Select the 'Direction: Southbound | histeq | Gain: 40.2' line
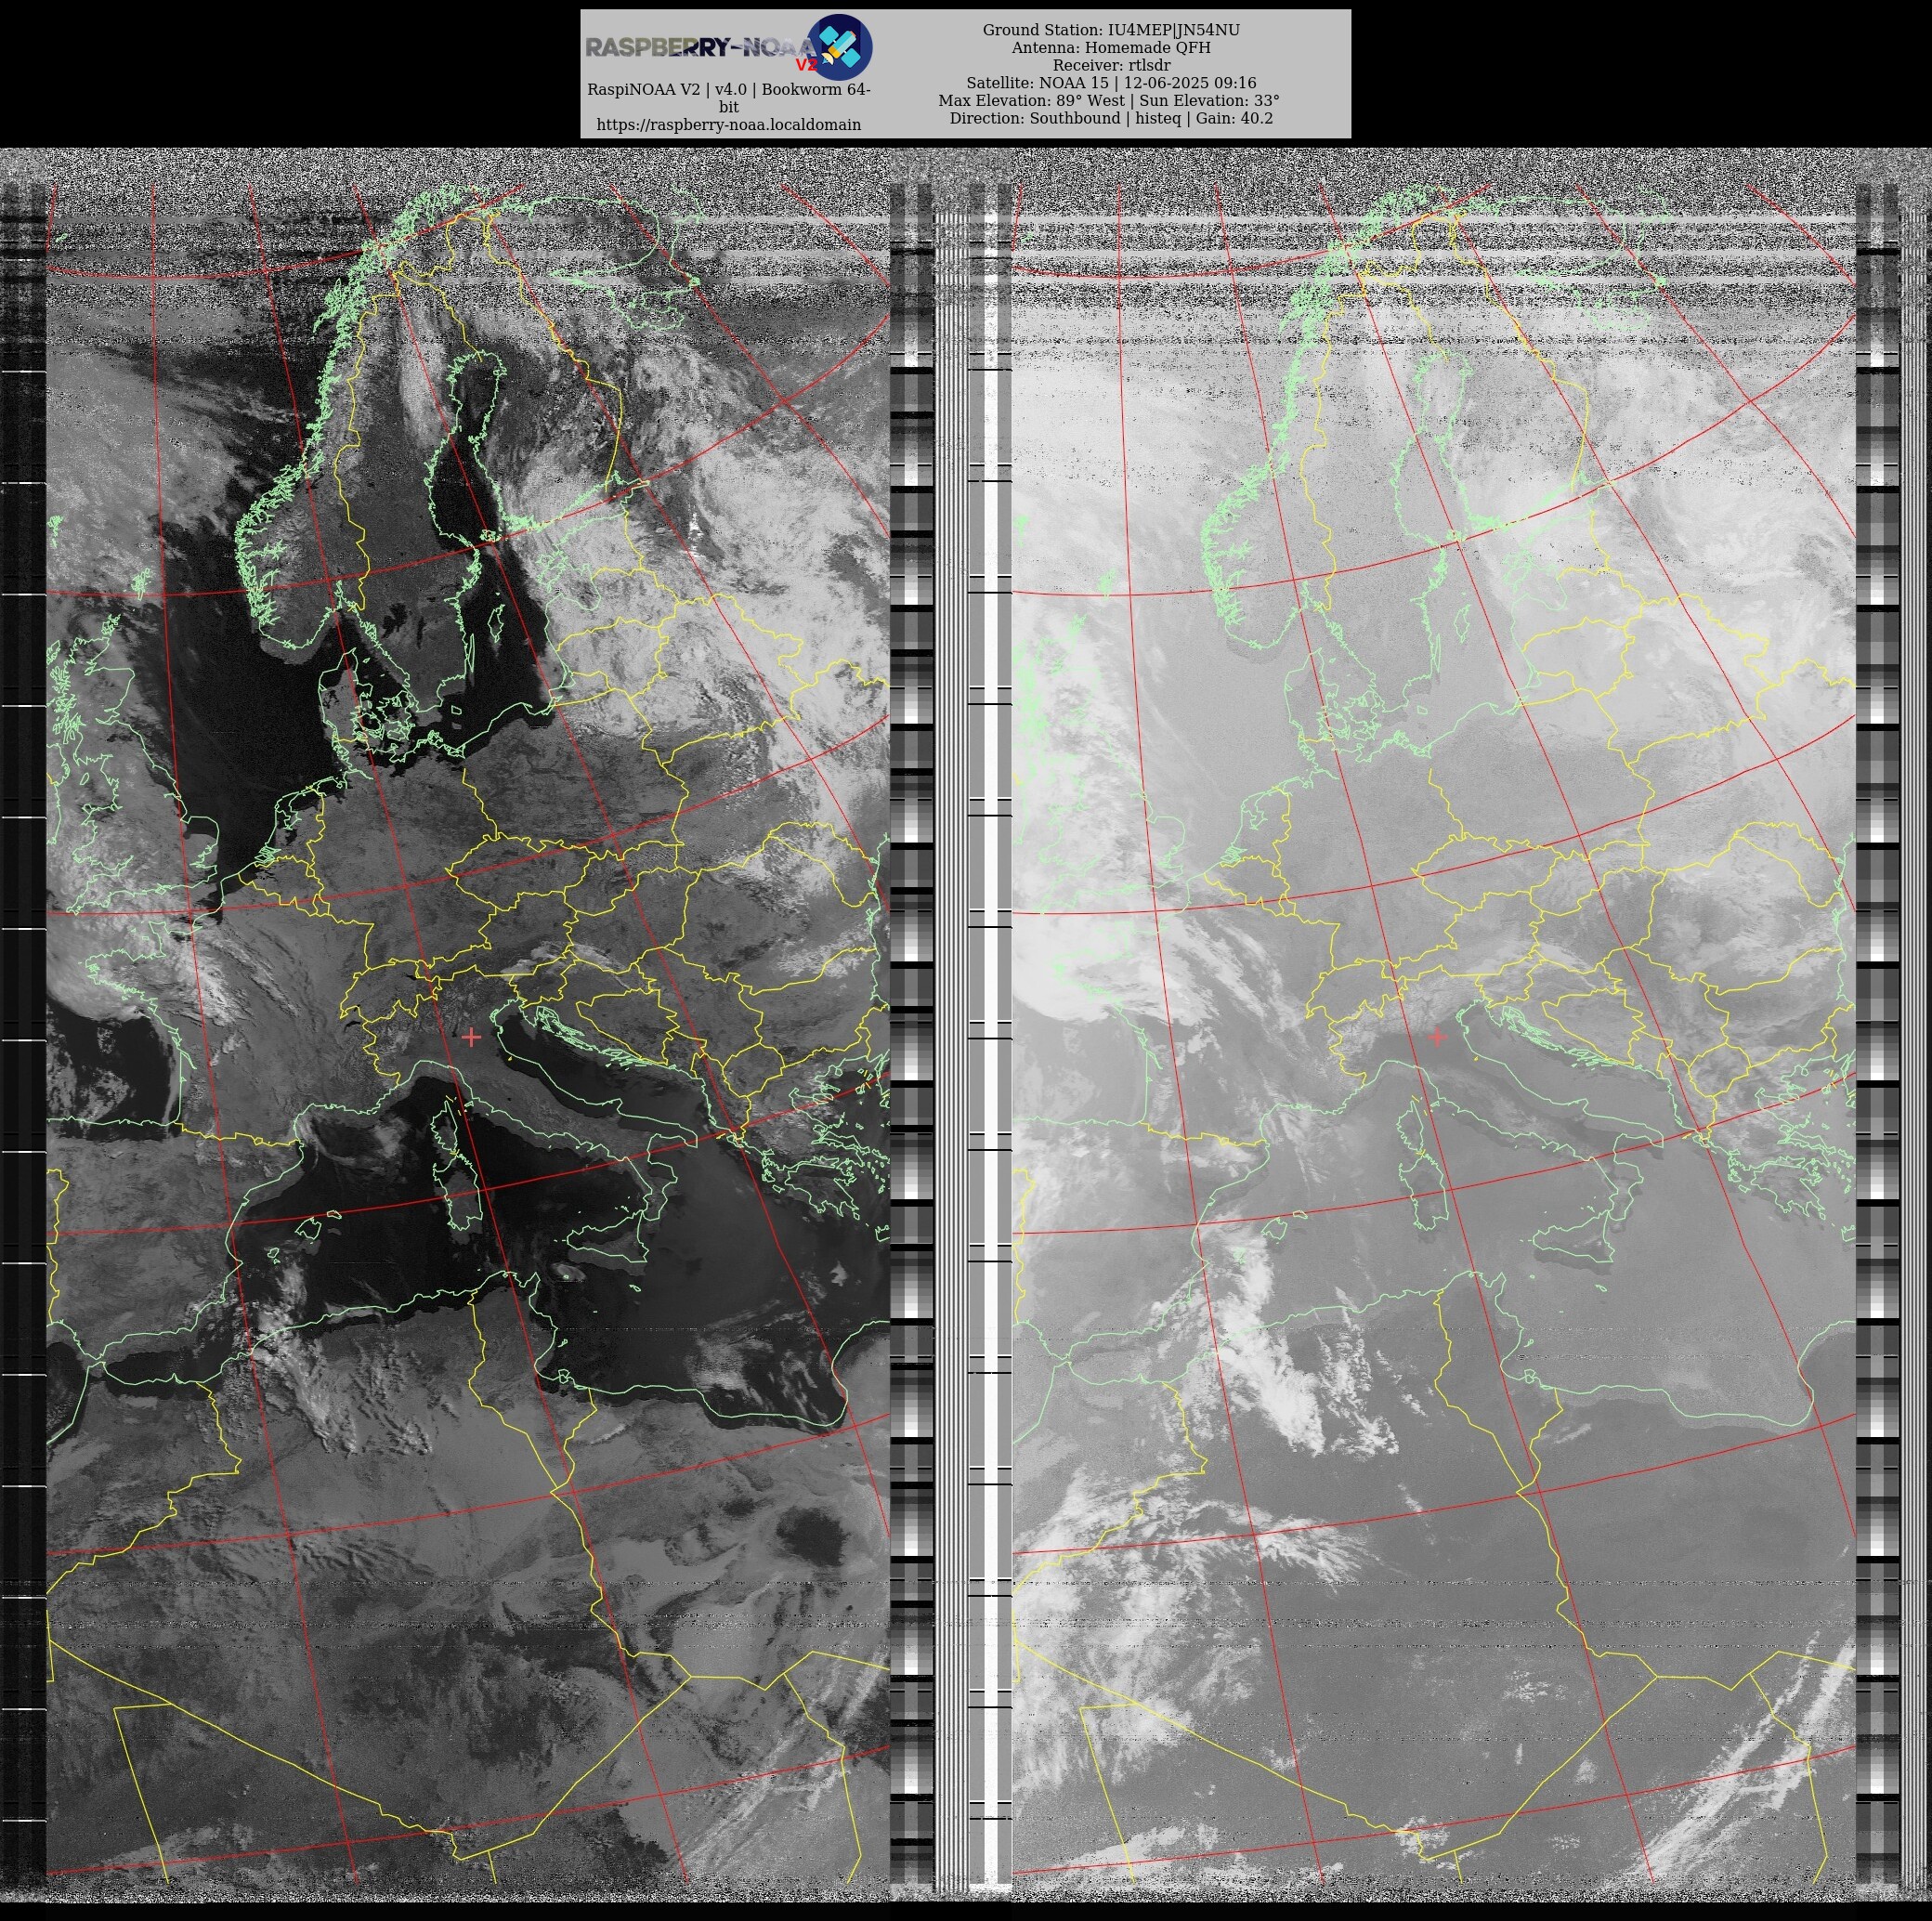Screen dimensions: 1932x1921 coord(1111,118)
